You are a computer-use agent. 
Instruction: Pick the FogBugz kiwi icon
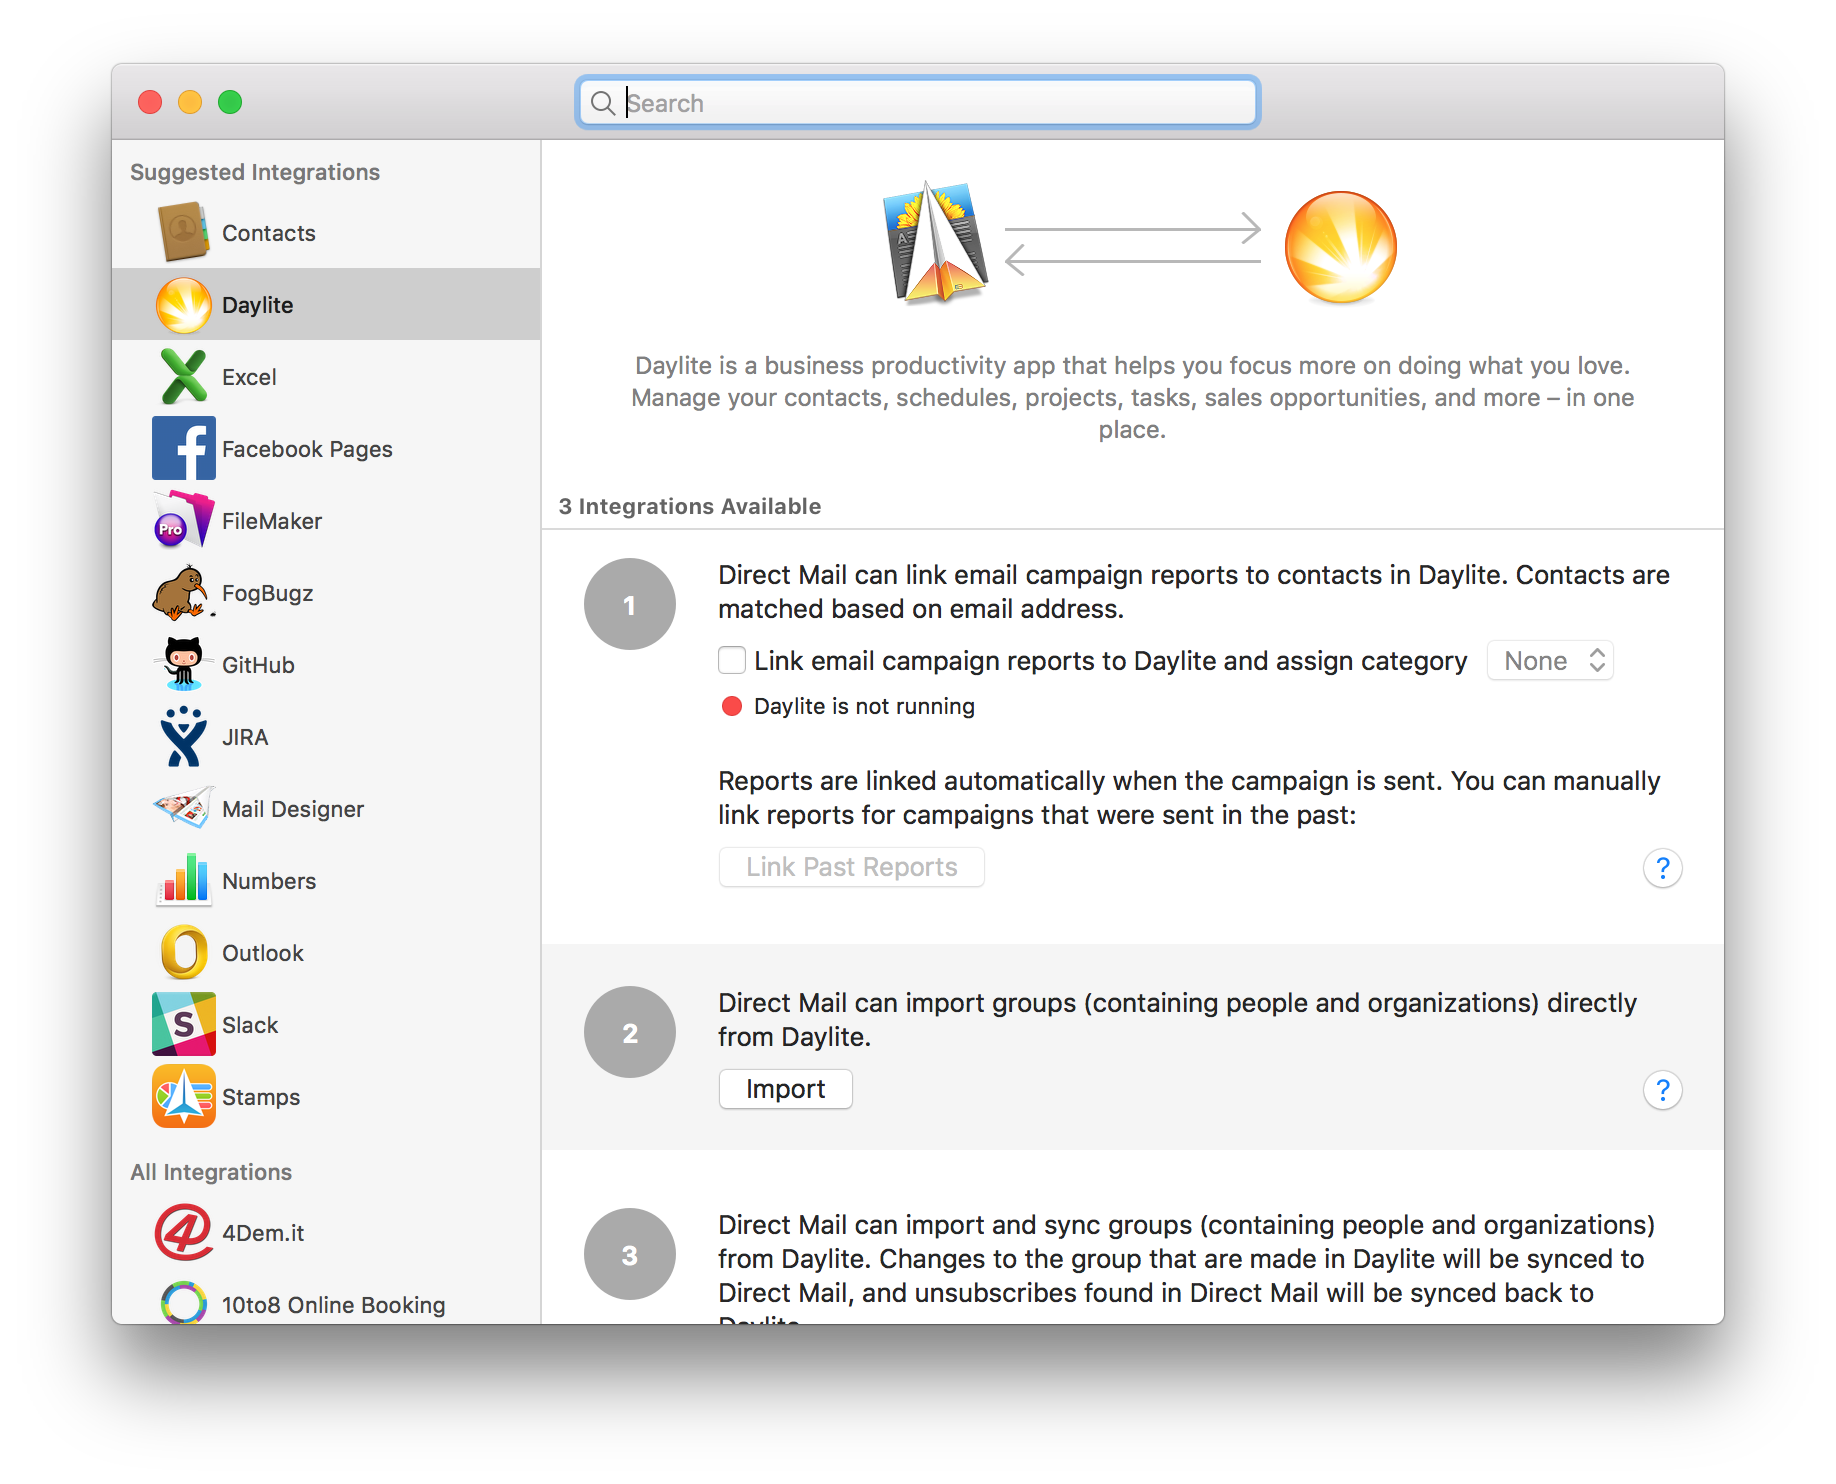pos(184,592)
